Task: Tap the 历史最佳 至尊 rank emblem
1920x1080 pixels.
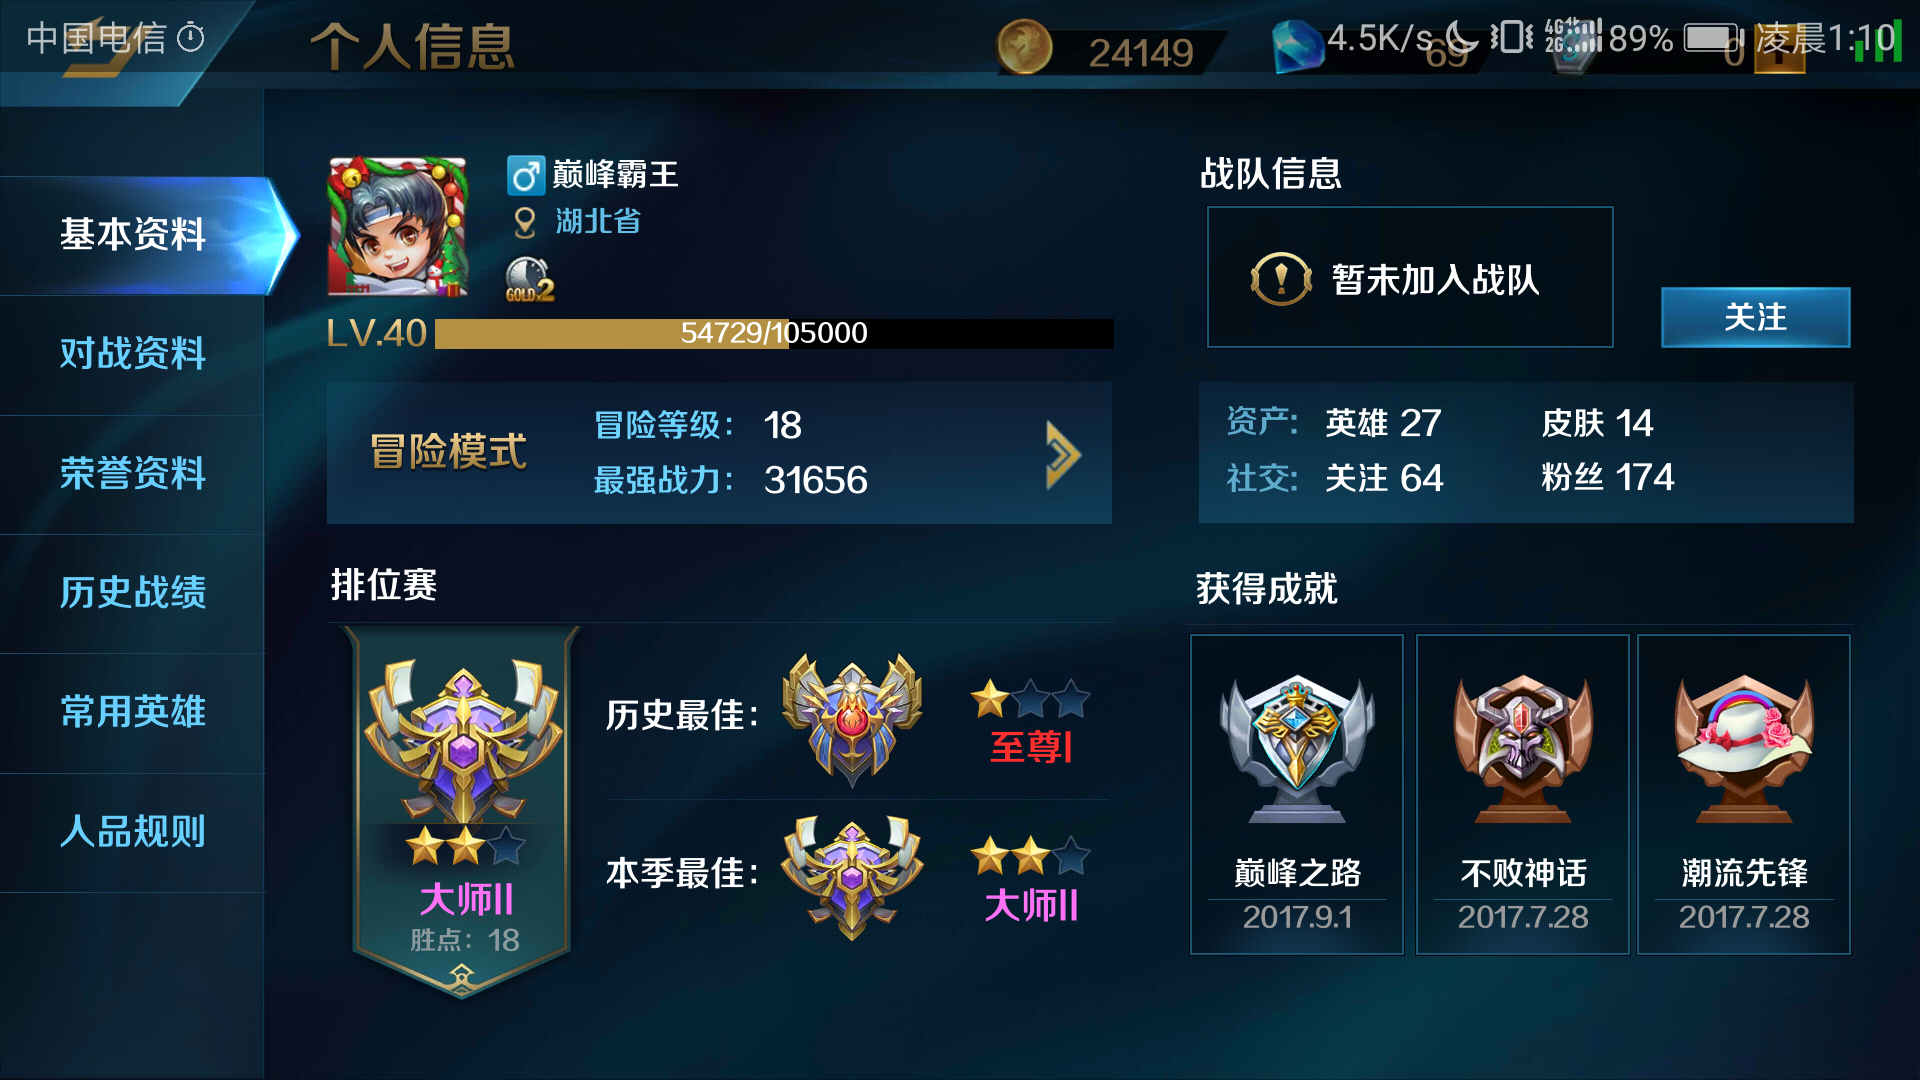Action: (852, 718)
